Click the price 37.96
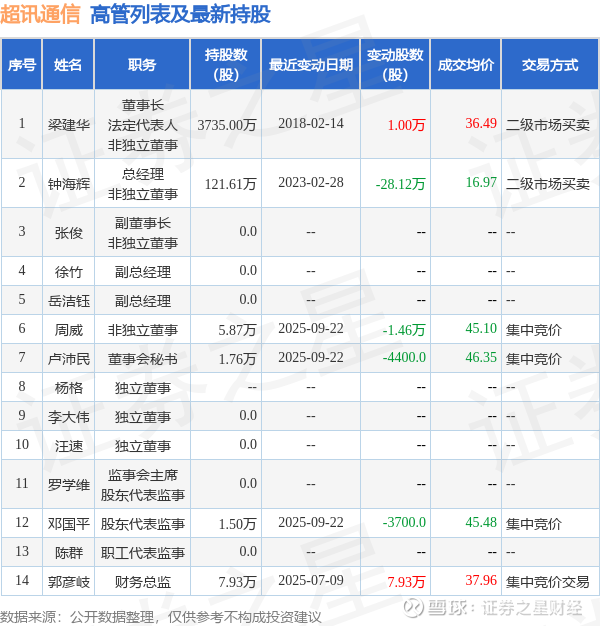This screenshot has width=600, height=626. point(481,580)
